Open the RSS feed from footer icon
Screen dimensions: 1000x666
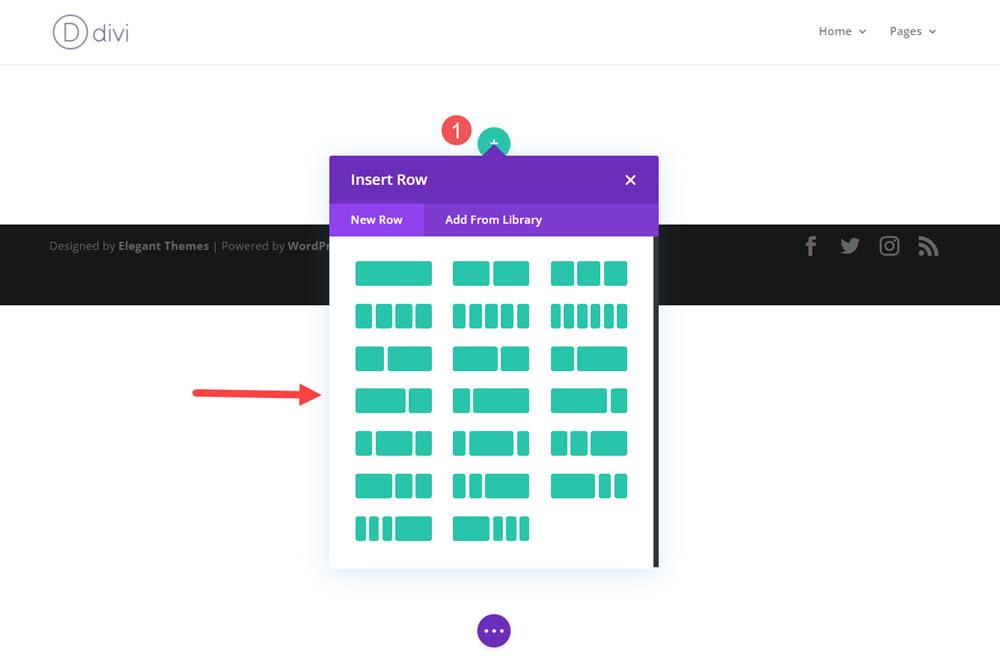(928, 245)
